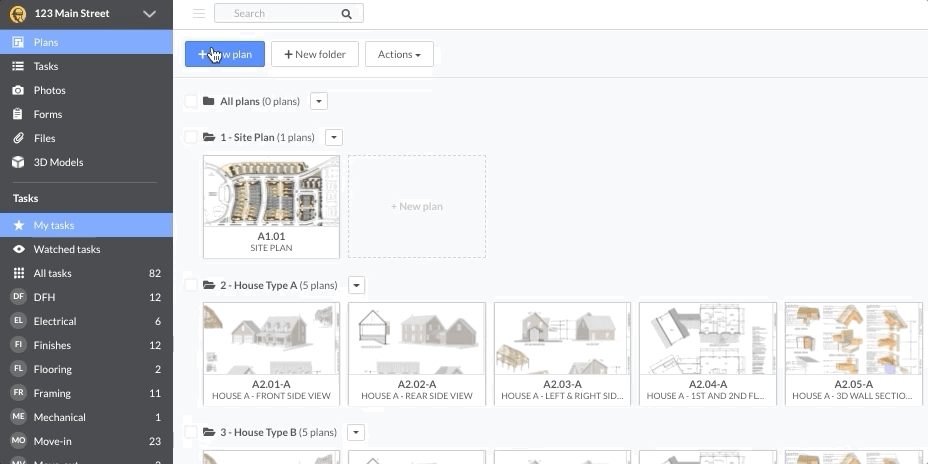Focus the Search input field

(x=289, y=14)
